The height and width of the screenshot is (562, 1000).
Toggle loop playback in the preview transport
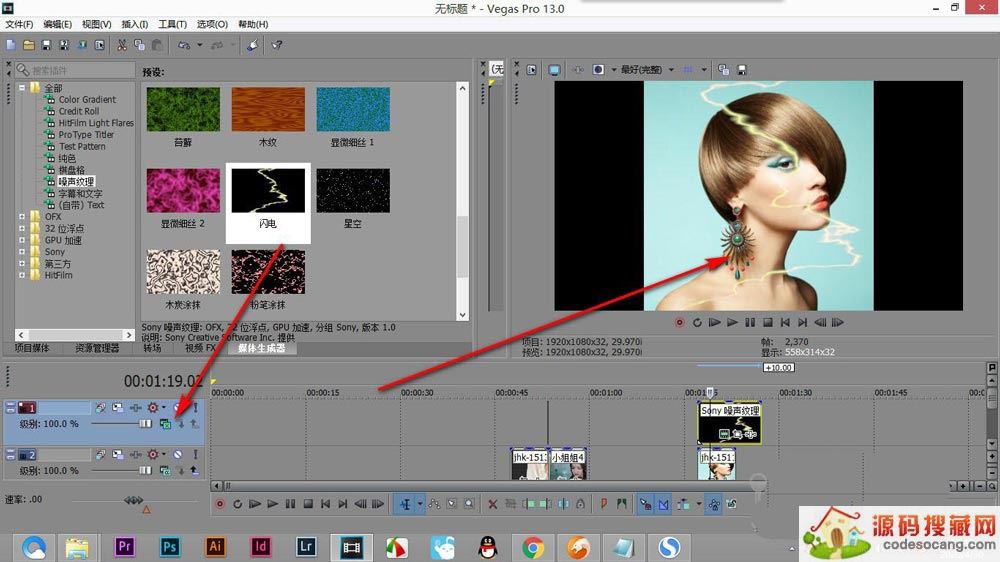(697, 323)
